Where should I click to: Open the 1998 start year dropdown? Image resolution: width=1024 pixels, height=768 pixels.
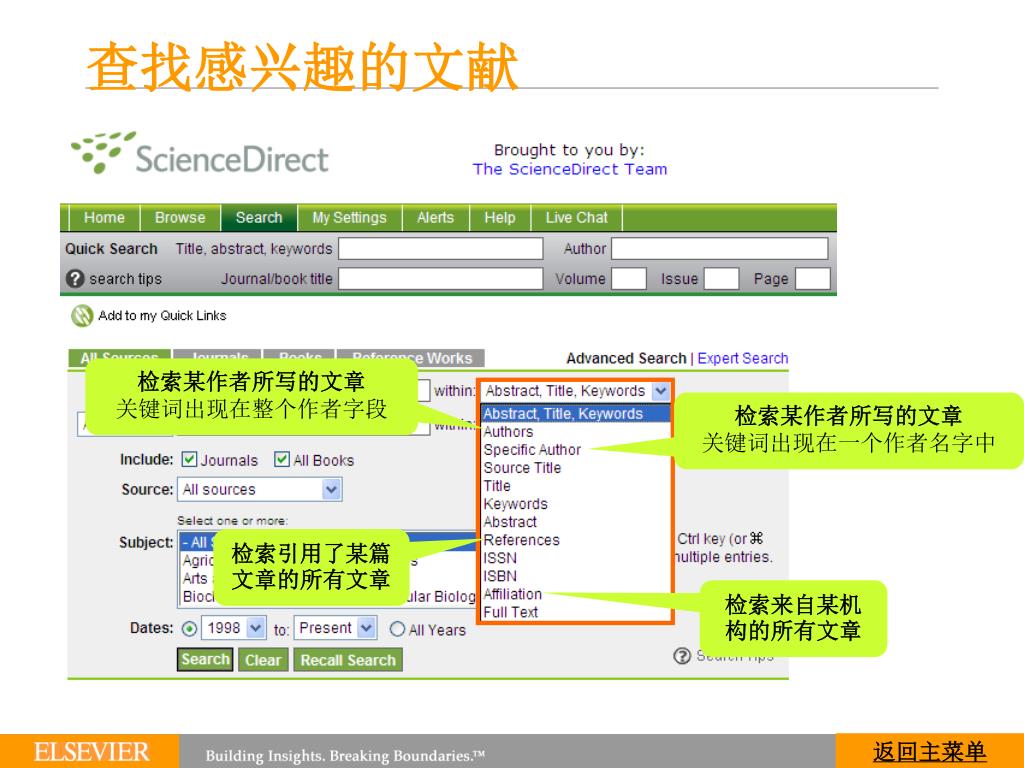233,628
